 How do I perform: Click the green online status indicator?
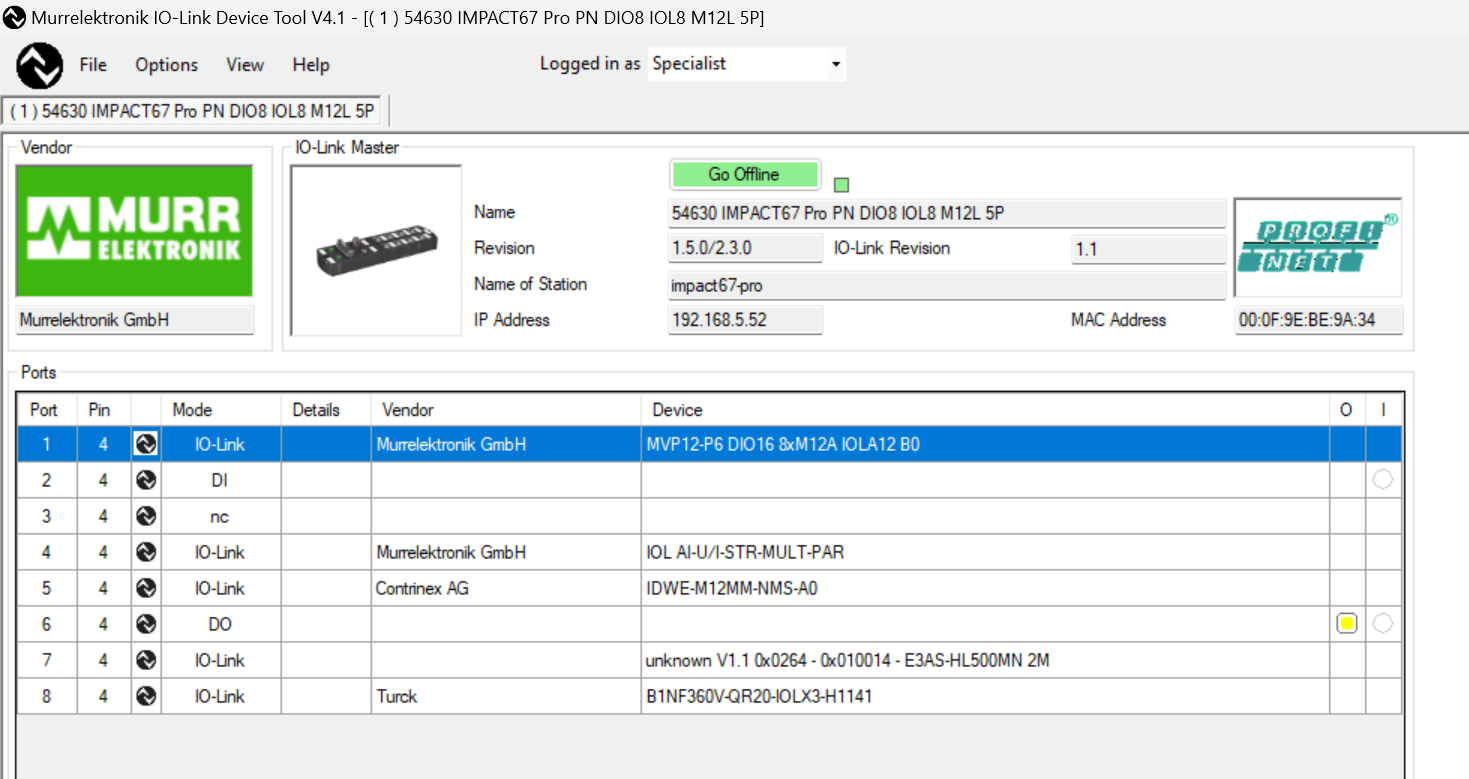(x=841, y=185)
